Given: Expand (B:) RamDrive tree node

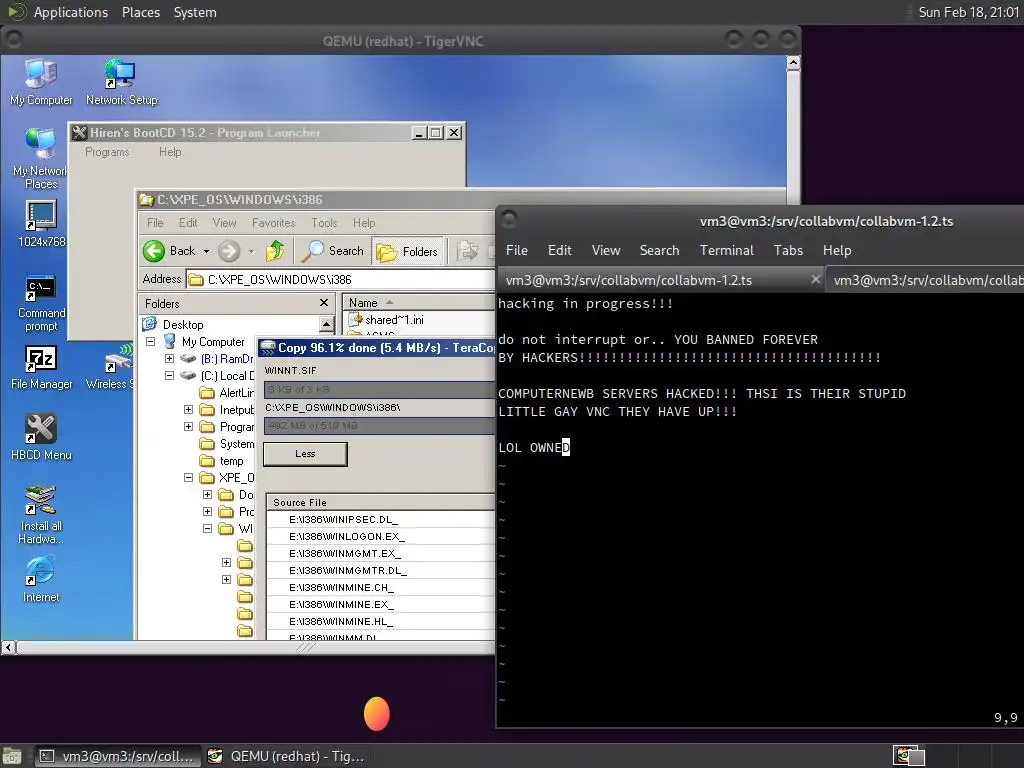Looking at the screenshot, I should point(169,359).
